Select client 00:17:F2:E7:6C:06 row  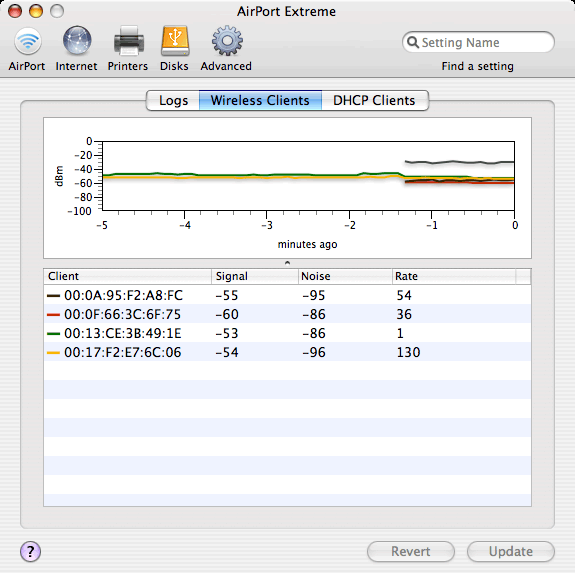pyautogui.click(x=287, y=352)
